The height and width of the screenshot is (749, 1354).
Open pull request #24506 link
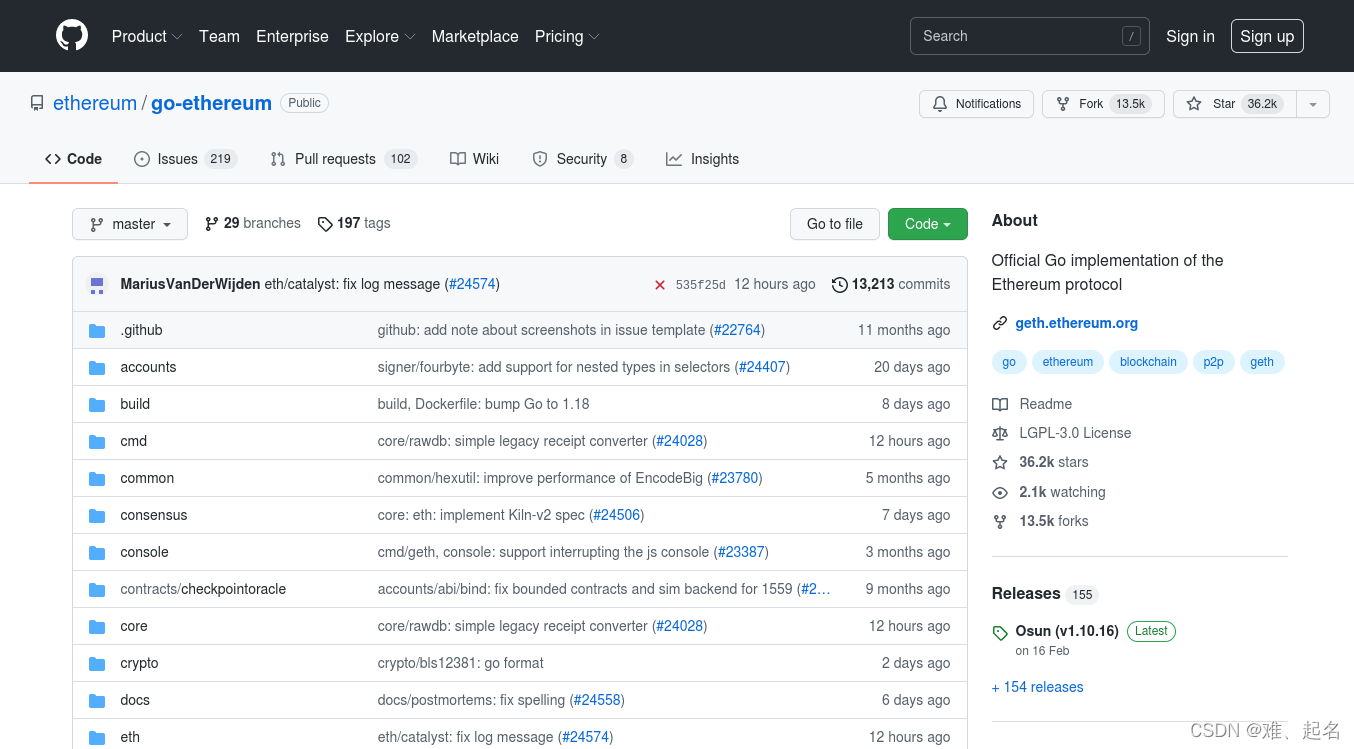(x=615, y=515)
